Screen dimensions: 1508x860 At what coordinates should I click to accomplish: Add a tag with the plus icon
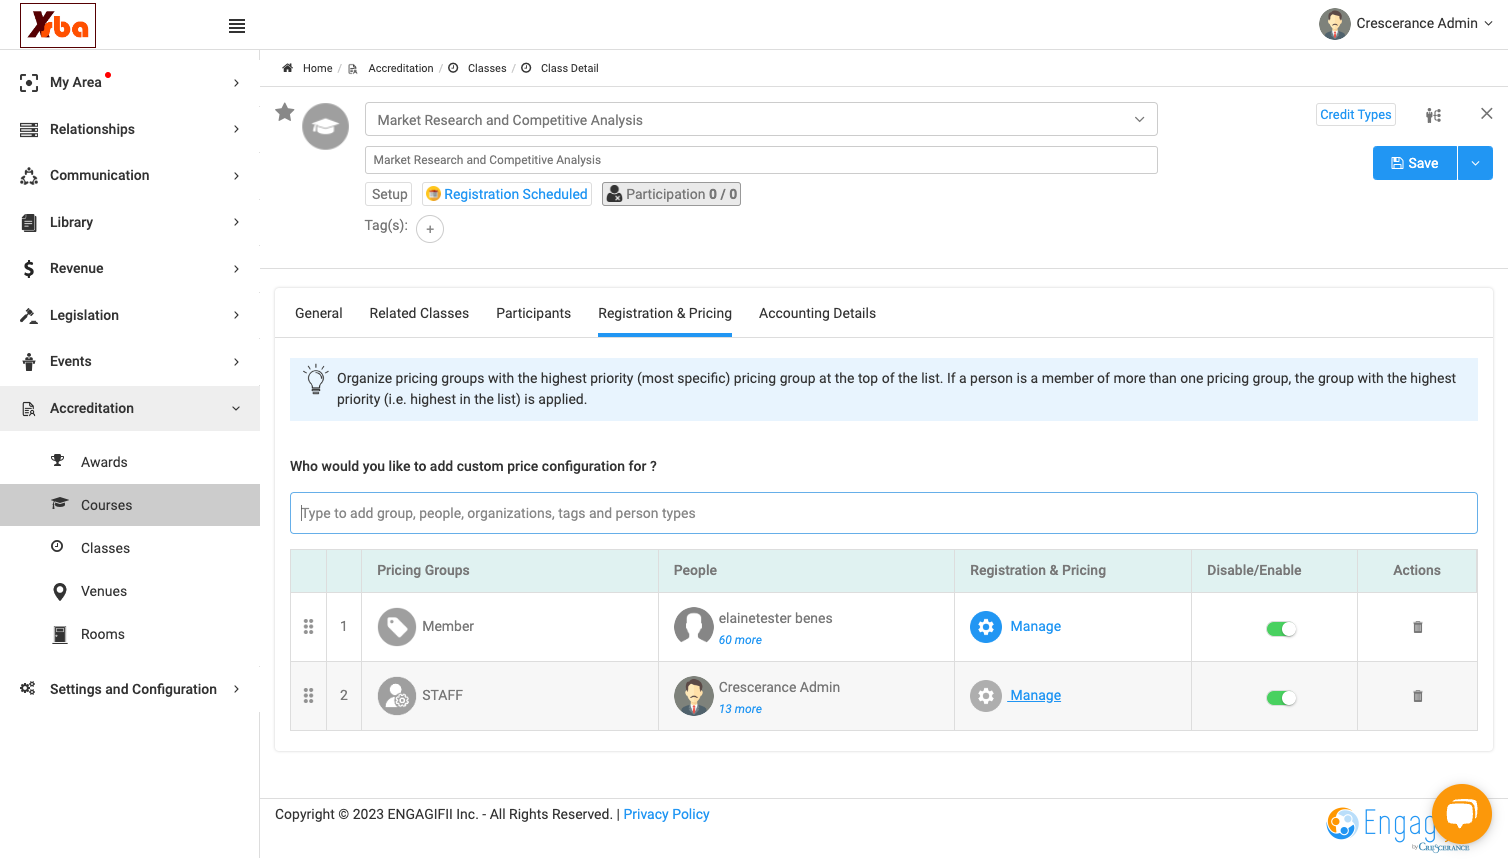click(x=430, y=229)
